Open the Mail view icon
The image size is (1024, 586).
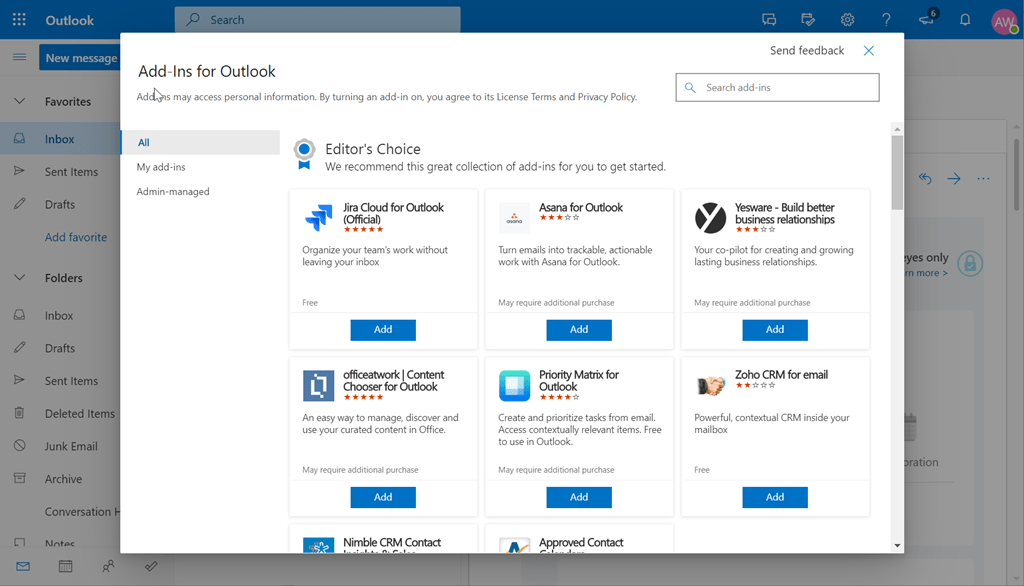coord(23,566)
